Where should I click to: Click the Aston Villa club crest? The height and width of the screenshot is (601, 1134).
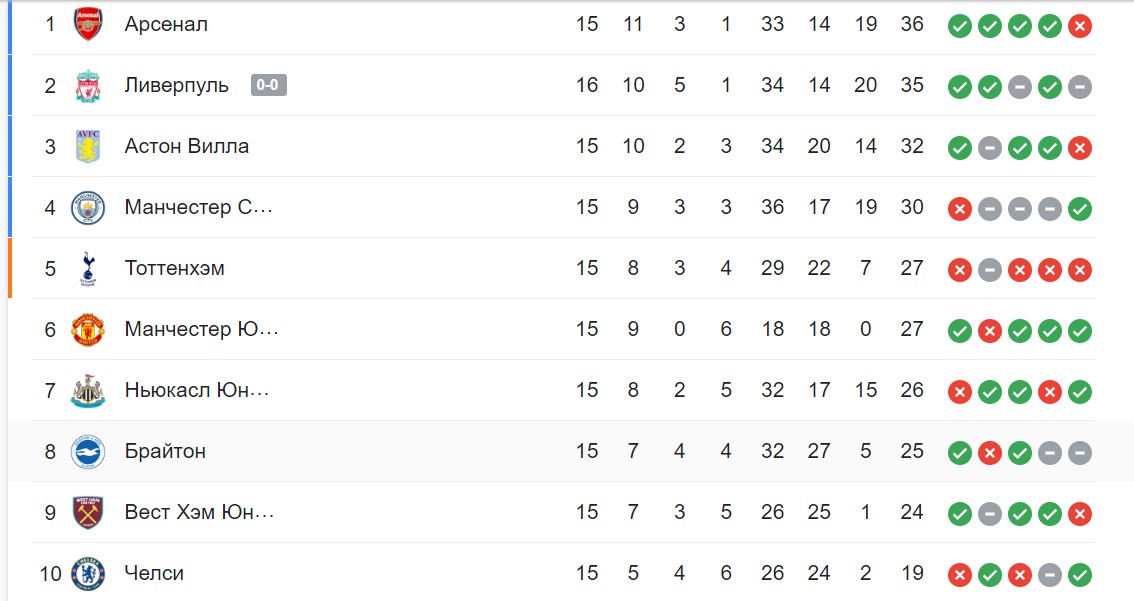click(x=88, y=147)
